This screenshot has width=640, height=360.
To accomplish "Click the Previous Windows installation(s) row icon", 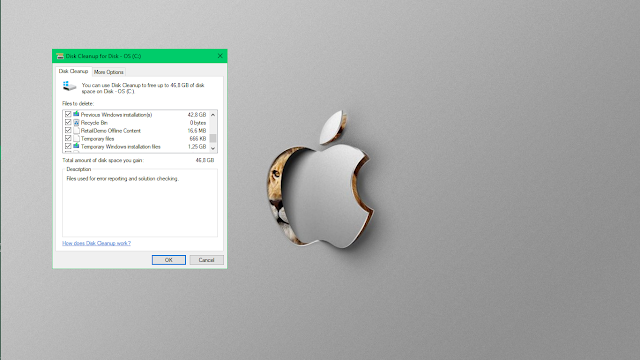I will (x=76, y=114).
